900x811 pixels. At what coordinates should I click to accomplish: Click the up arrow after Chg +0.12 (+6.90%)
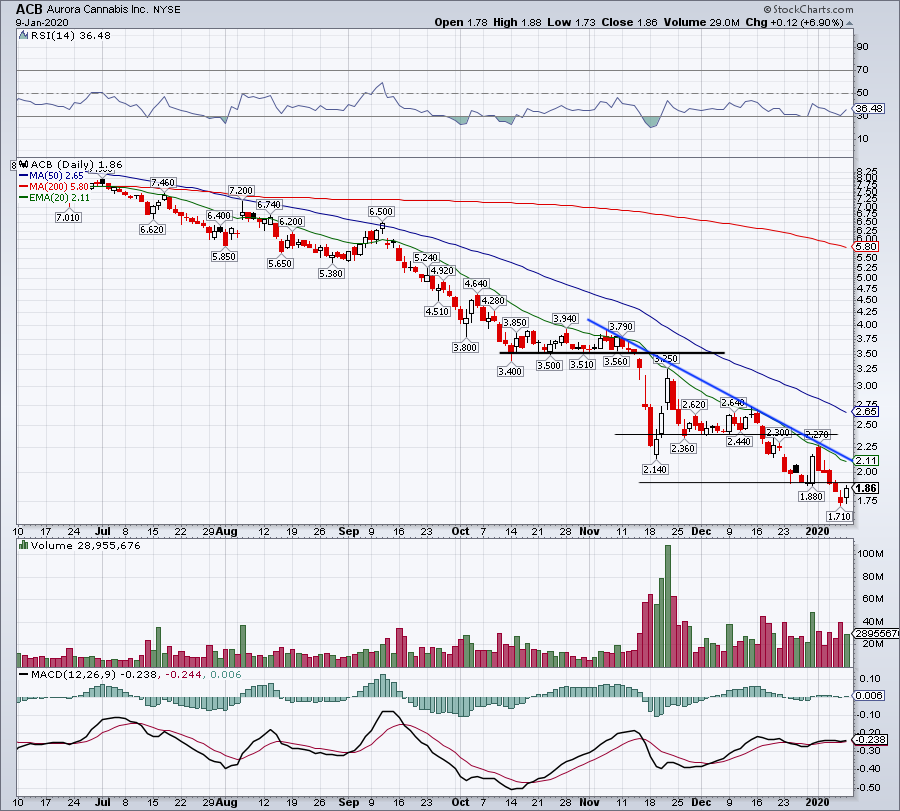[x=849, y=23]
